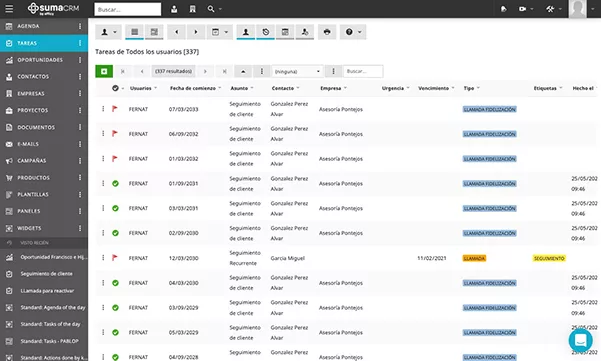
Task: Open Oportunidades in the sidebar
Action: click(39, 60)
